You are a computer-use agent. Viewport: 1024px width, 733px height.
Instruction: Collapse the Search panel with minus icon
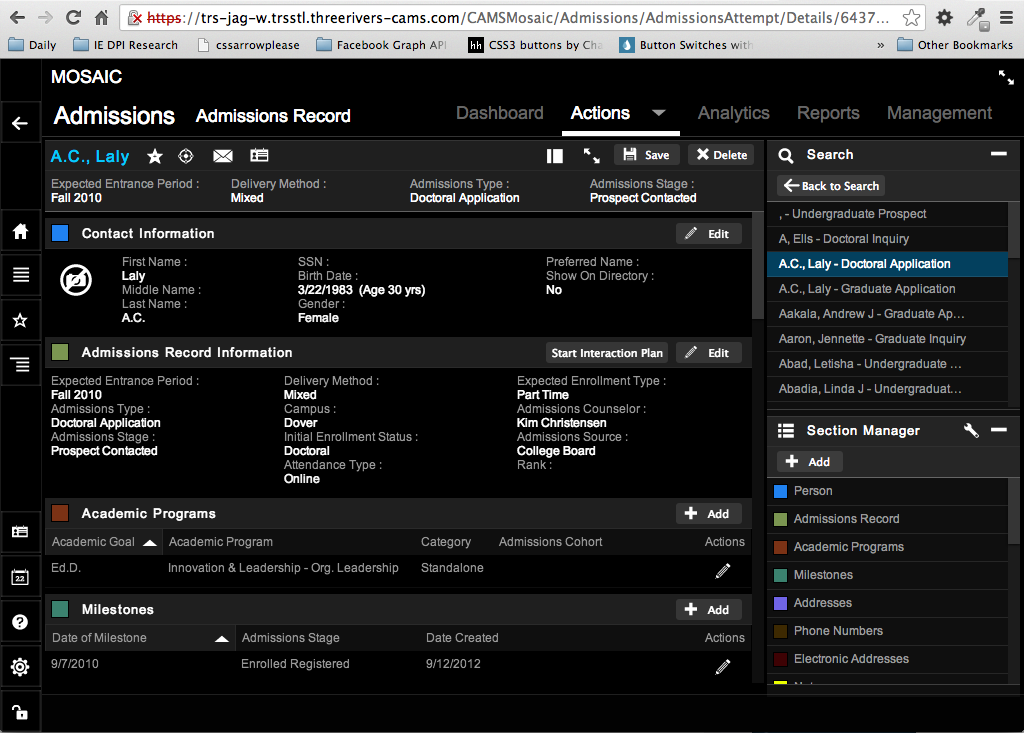(998, 154)
